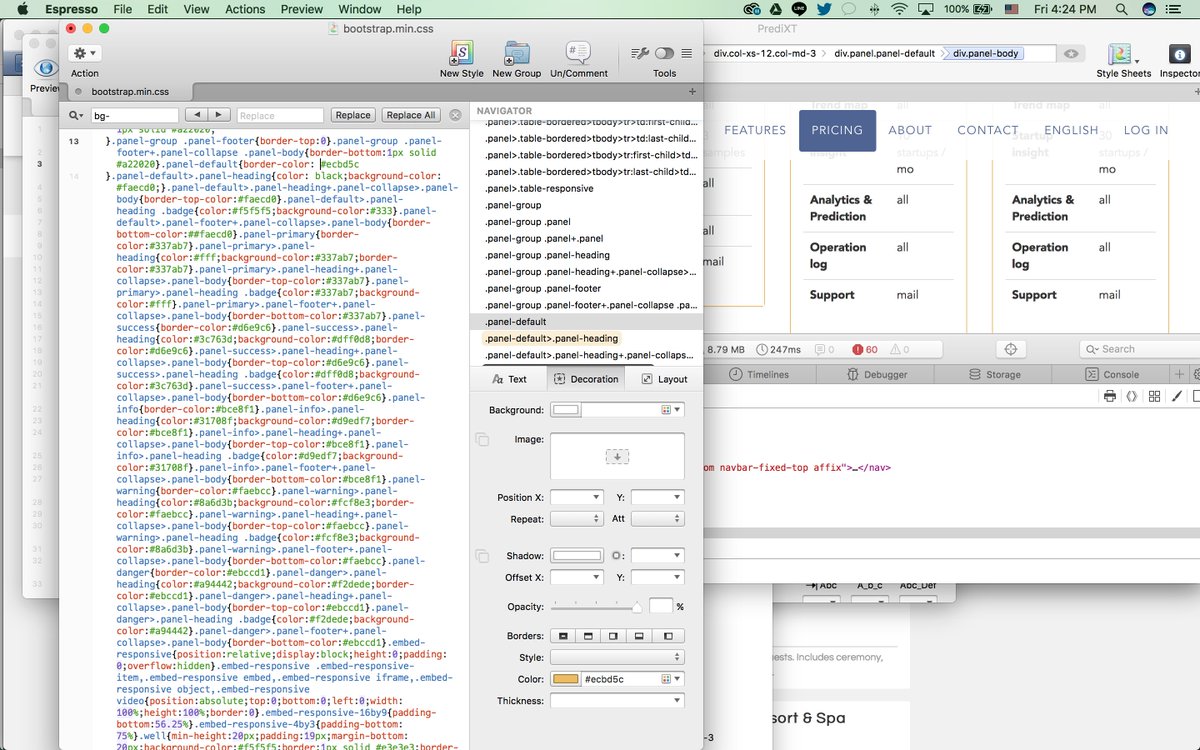Click the Opacity percent field
Image resolution: width=1200 pixels, height=750 pixels.
(661, 606)
